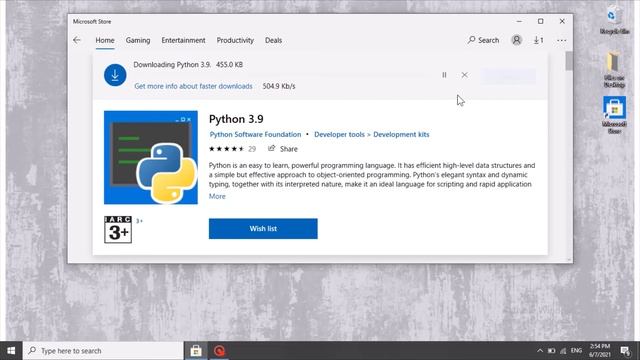Check battery status tray icon
Screen dimensions: 640x360
[x=551, y=351]
